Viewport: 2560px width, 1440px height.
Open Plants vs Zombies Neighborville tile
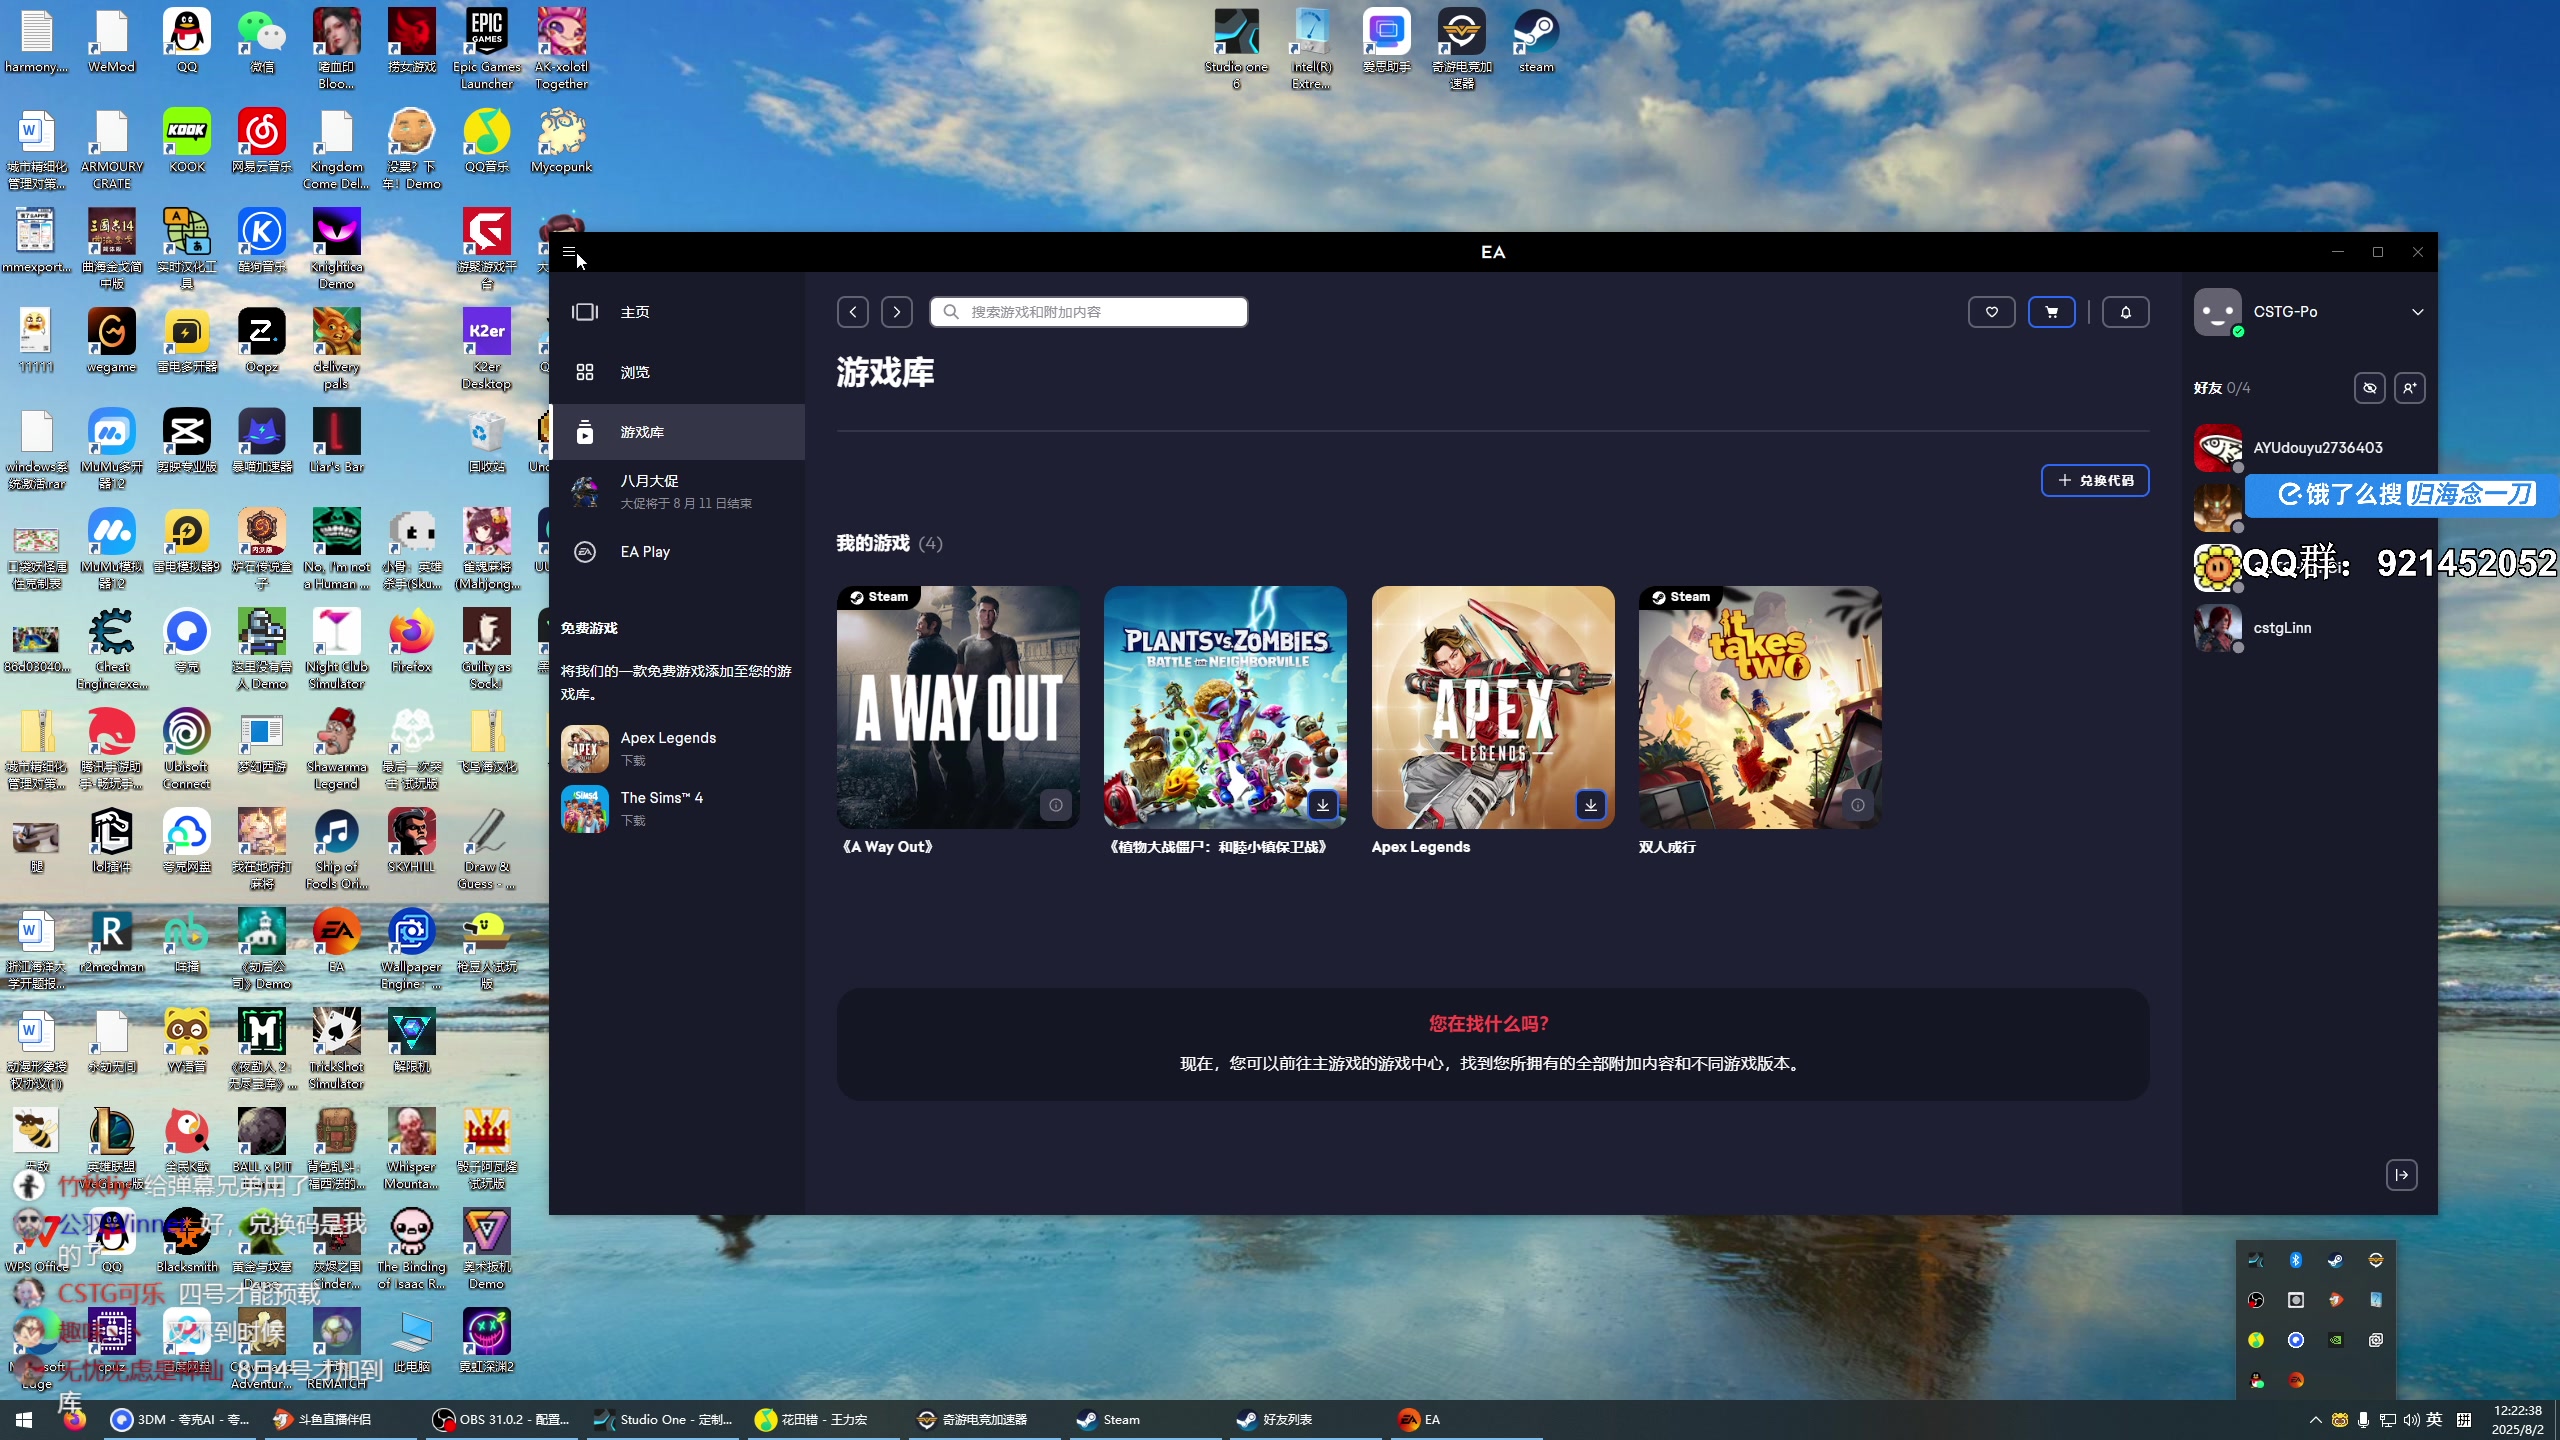pyautogui.click(x=1225, y=707)
